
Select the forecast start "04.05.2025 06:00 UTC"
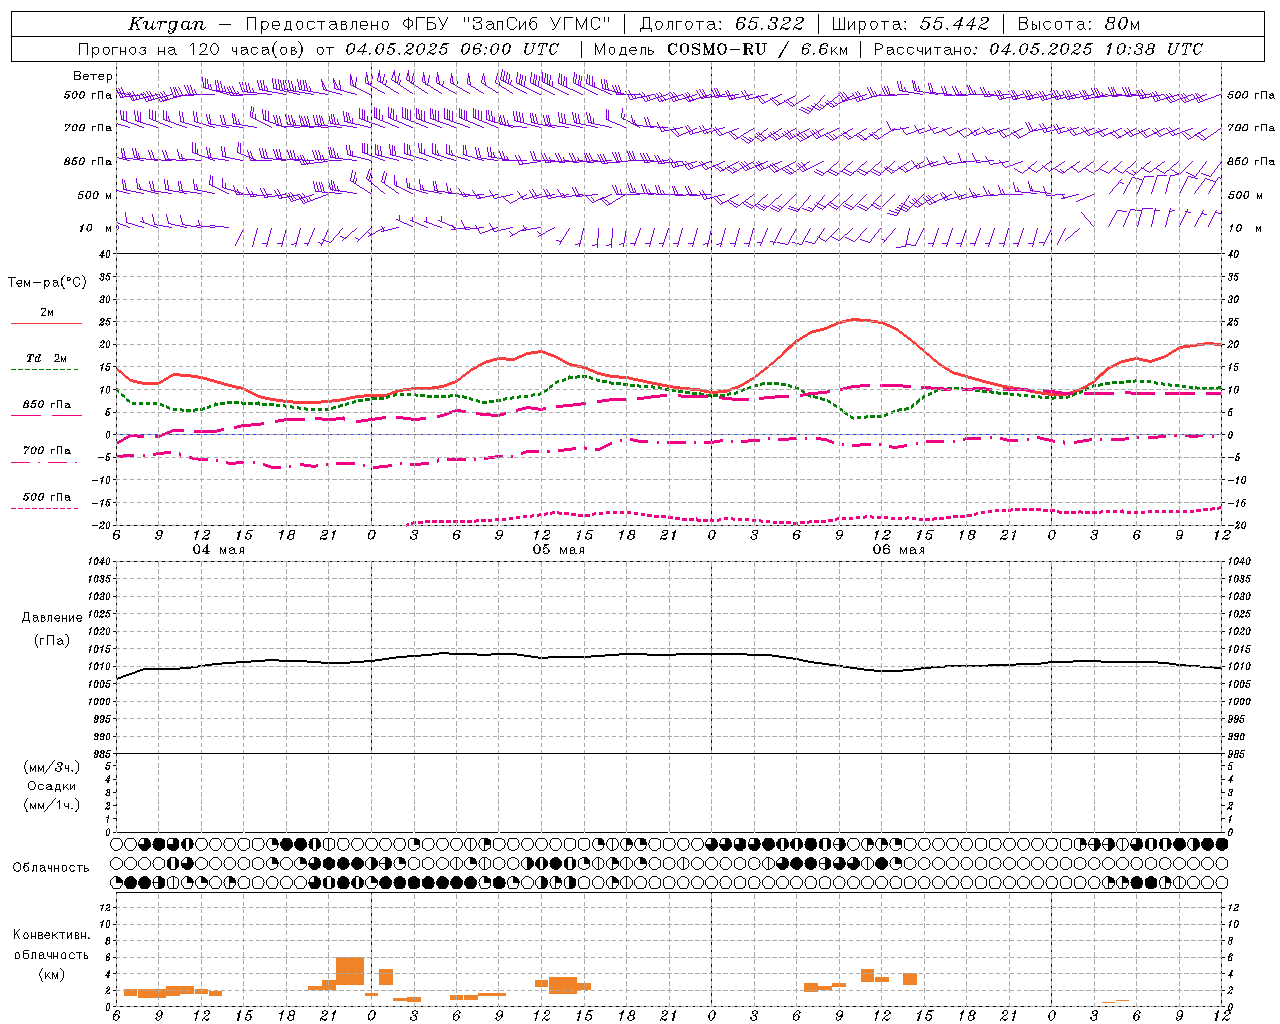point(452,49)
